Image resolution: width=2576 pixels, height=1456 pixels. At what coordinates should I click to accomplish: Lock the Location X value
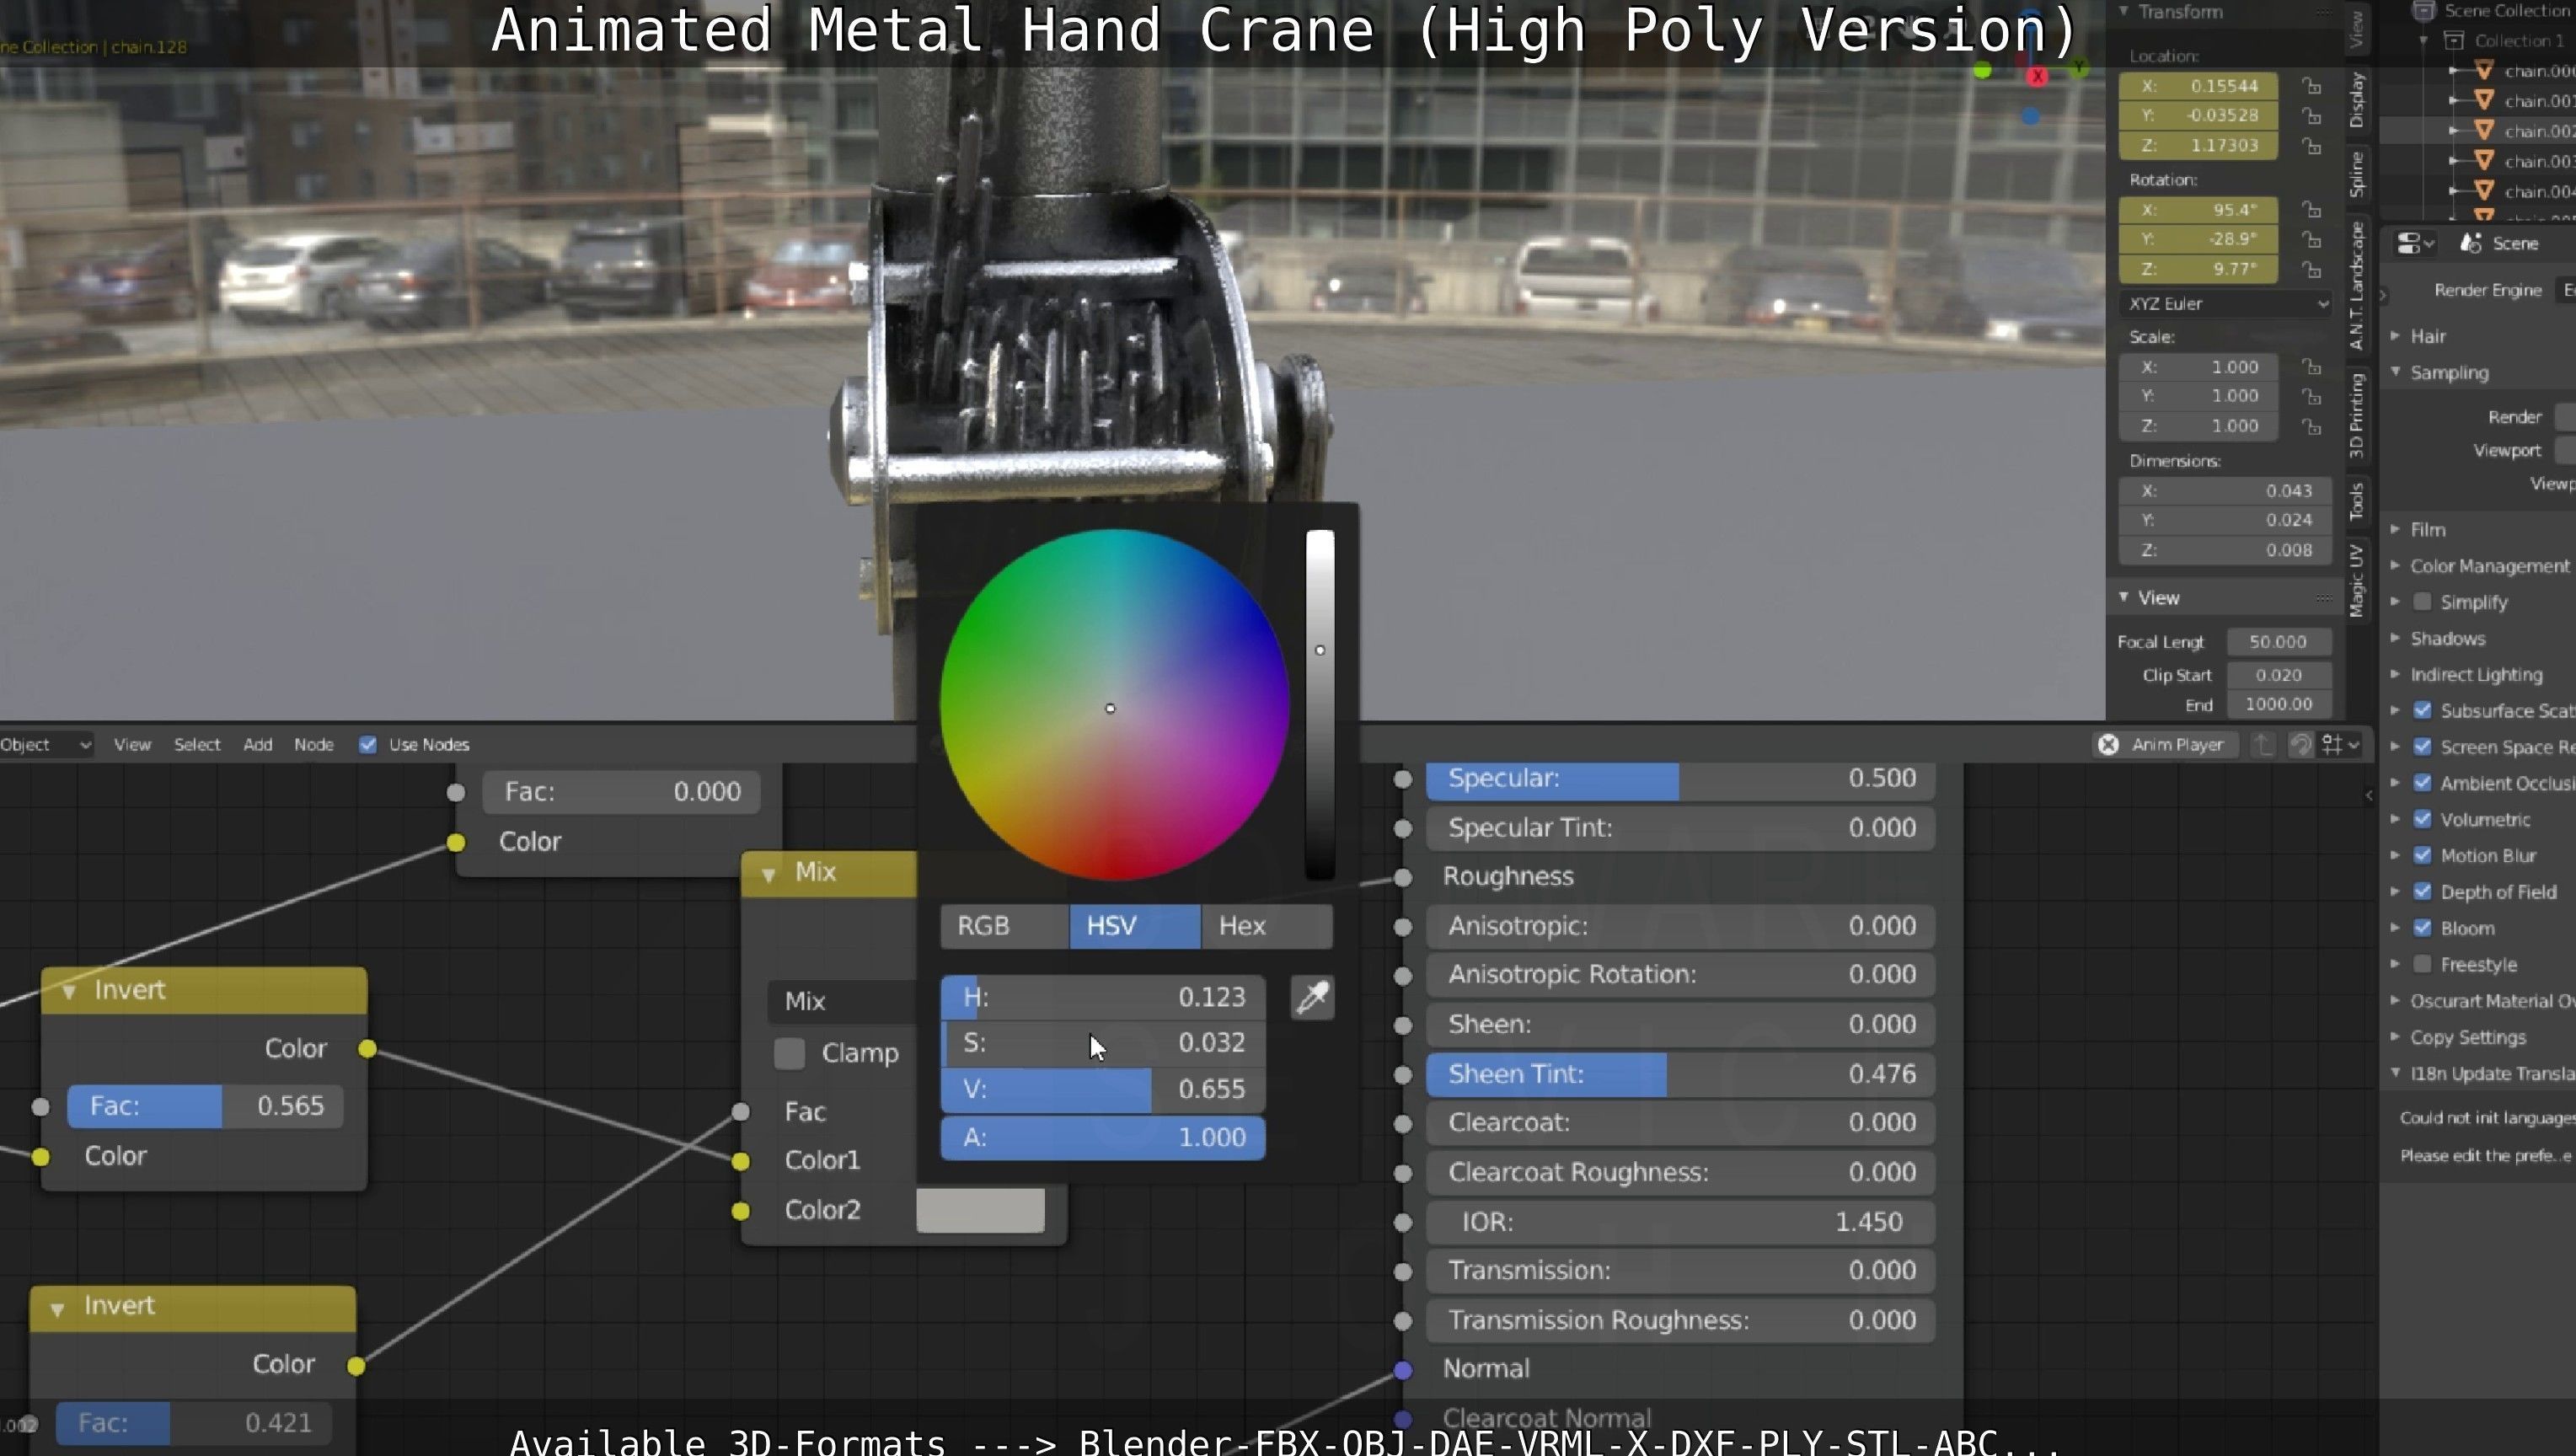(2311, 86)
